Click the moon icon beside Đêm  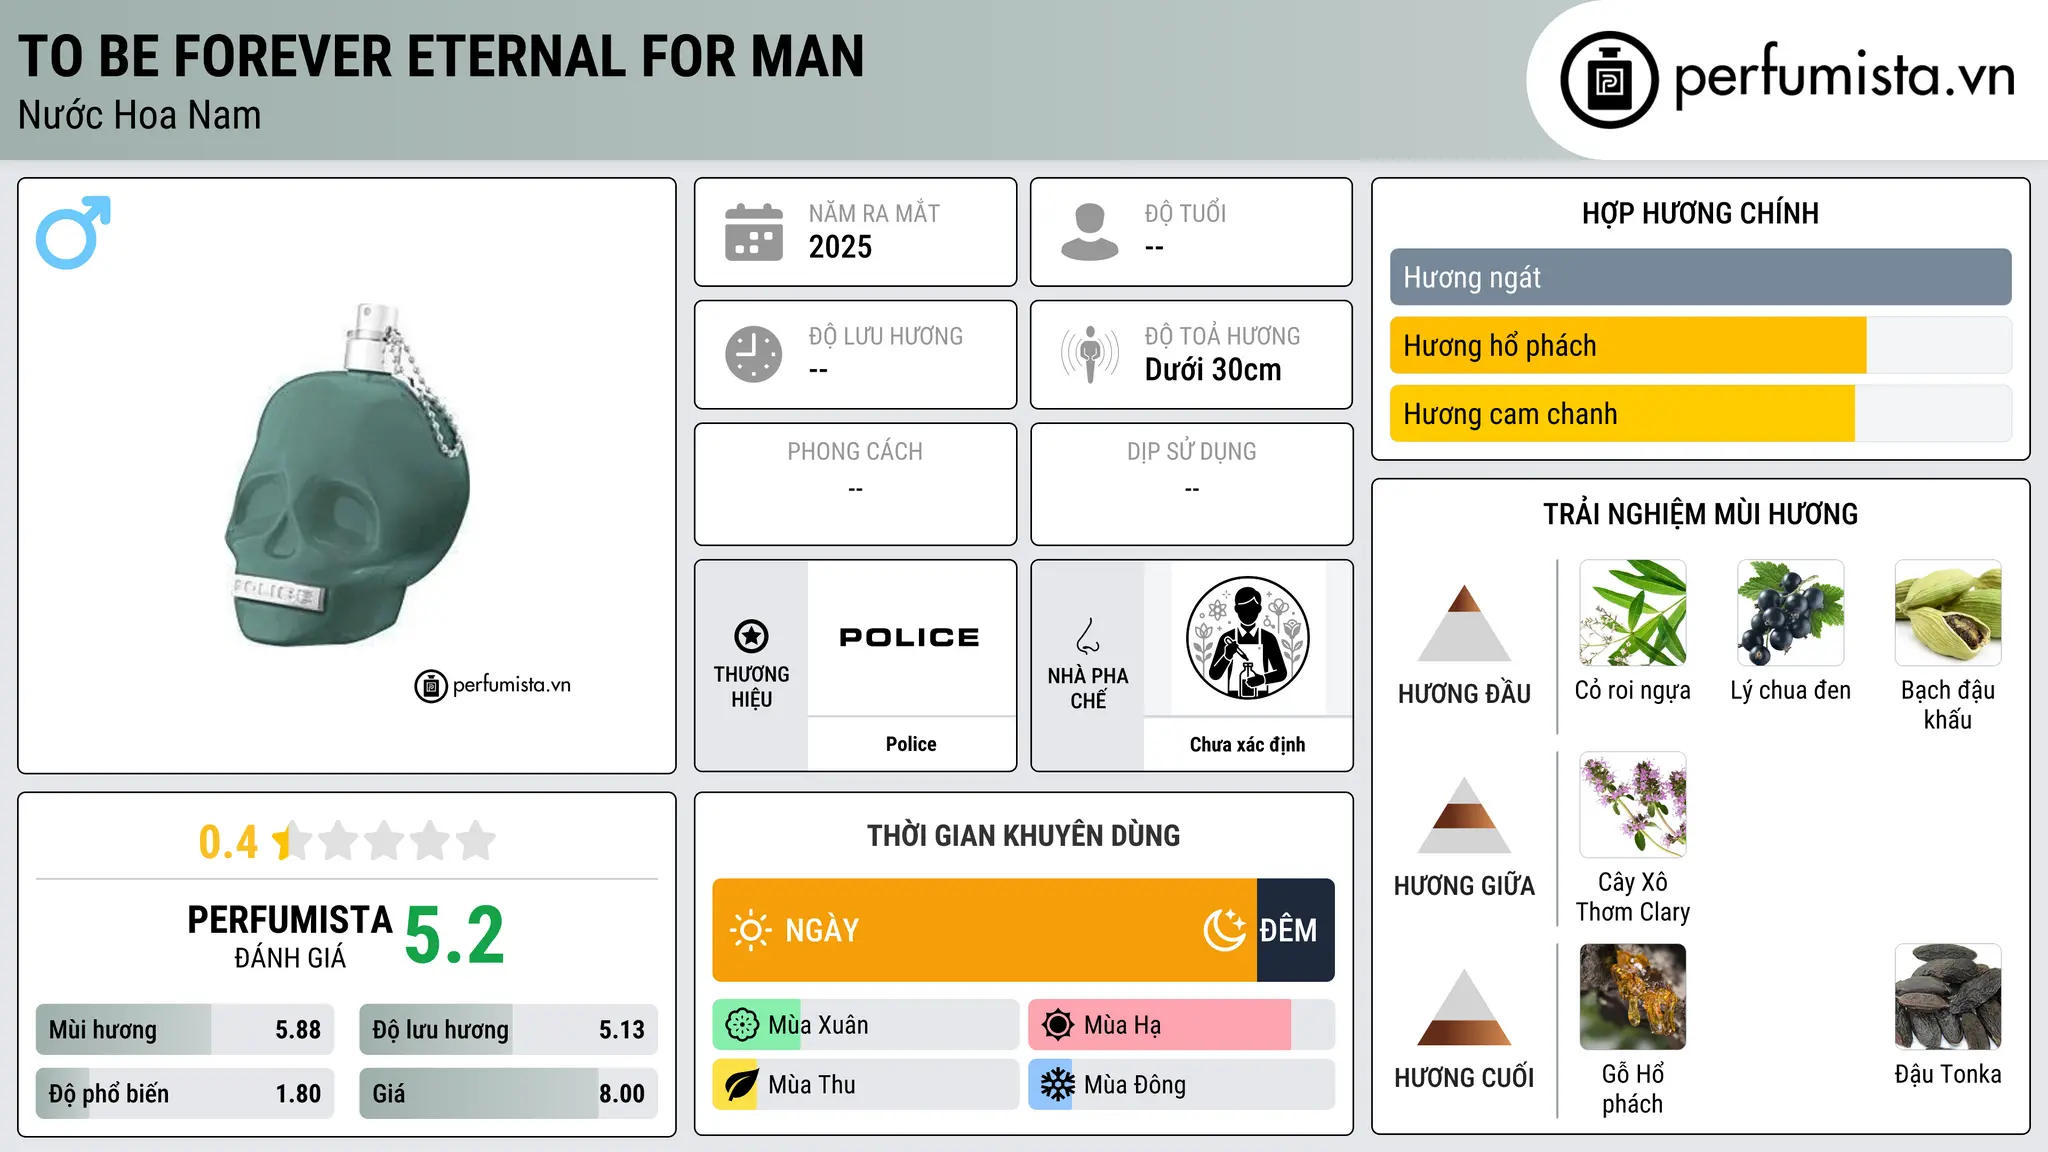click(x=1225, y=930)
